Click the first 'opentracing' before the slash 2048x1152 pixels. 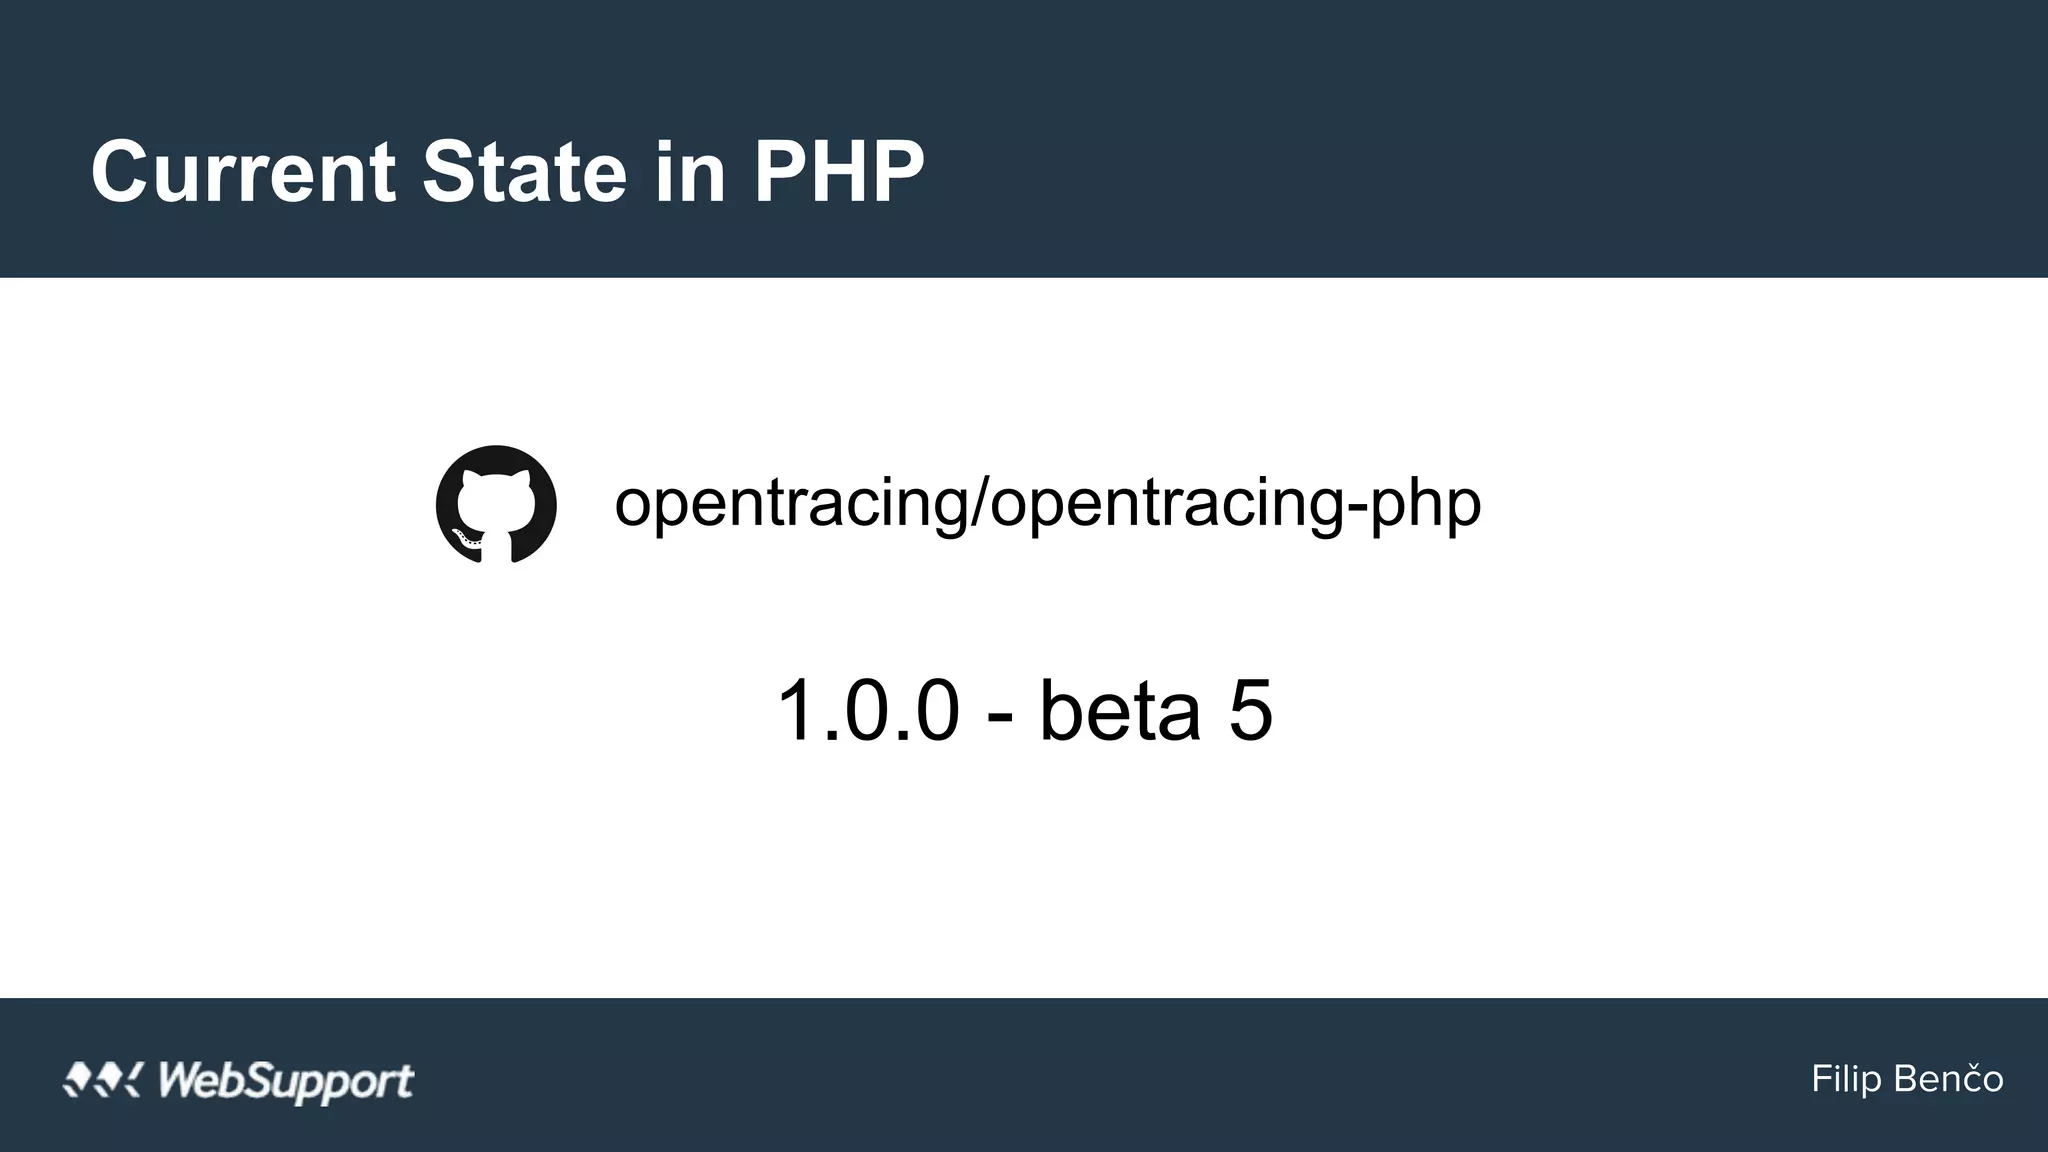[x=790, y=503]
